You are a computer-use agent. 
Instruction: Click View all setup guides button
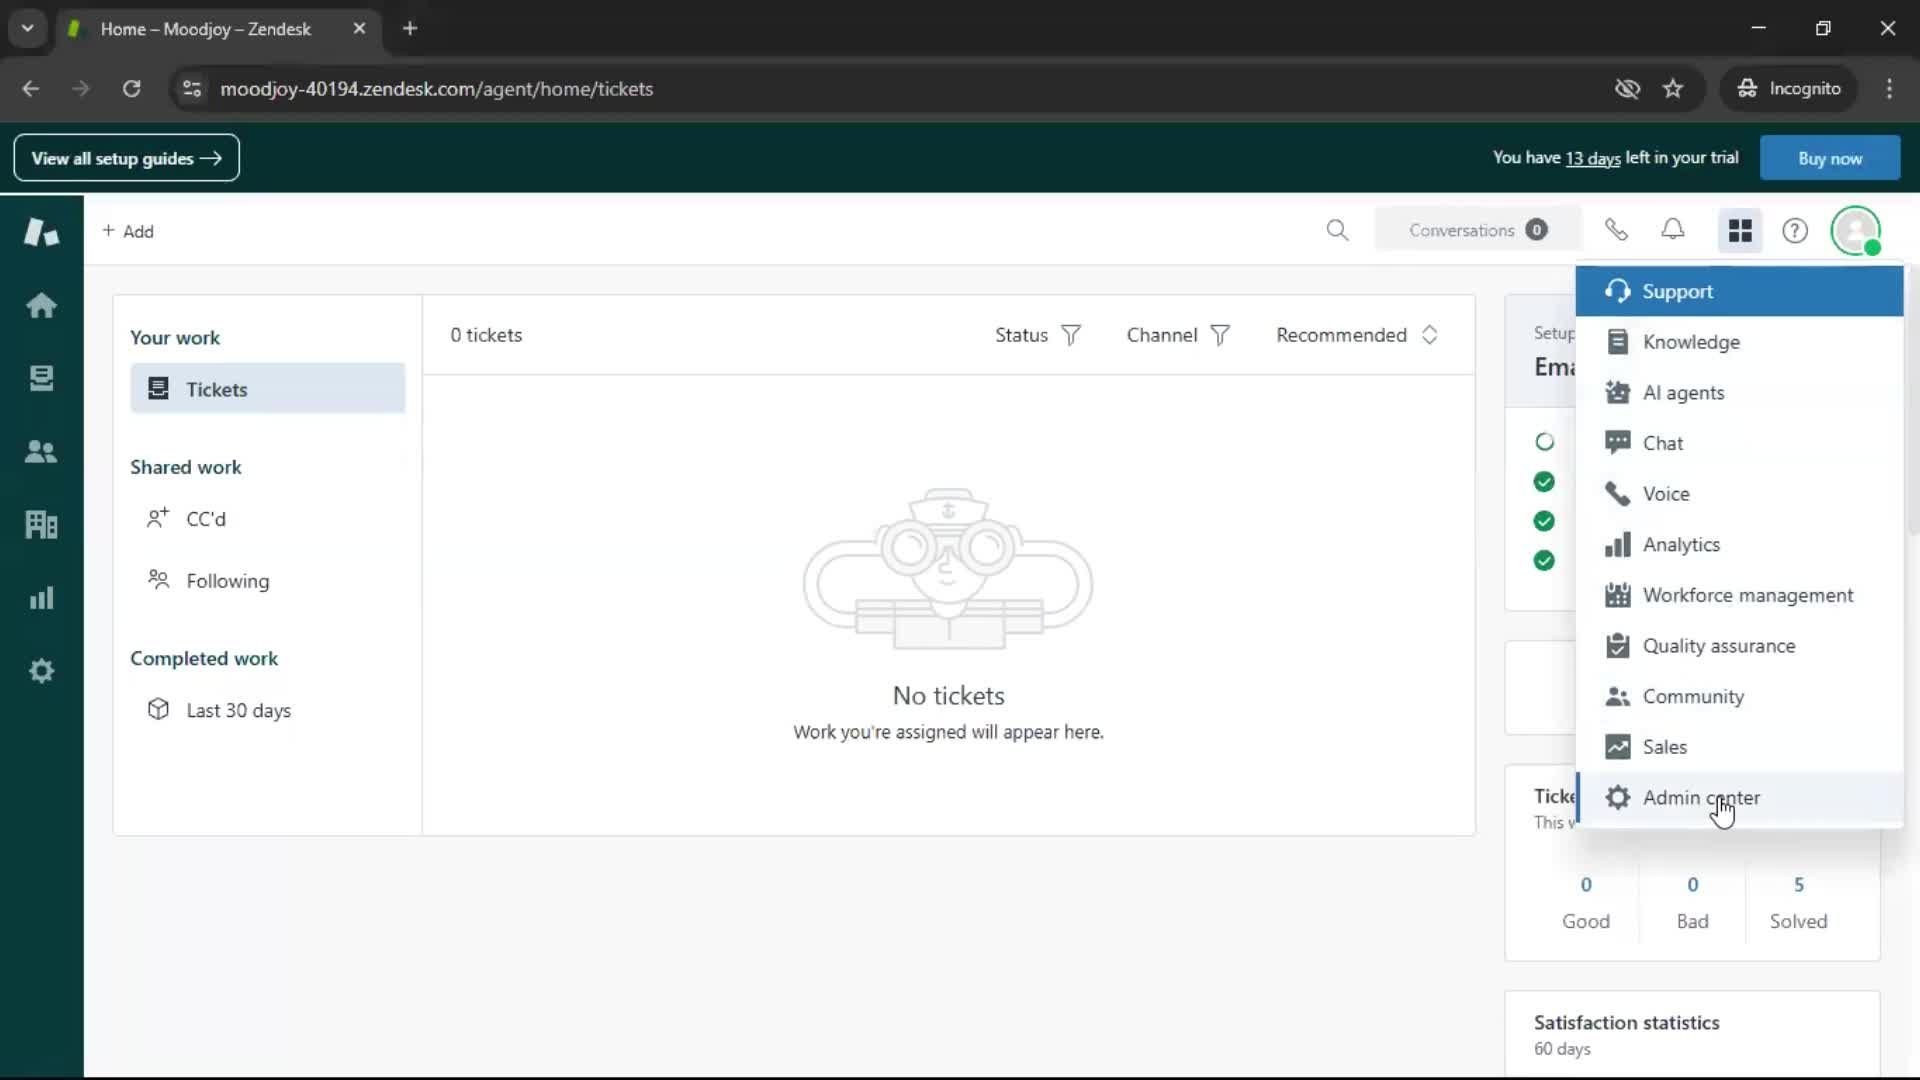coord(126,158)
